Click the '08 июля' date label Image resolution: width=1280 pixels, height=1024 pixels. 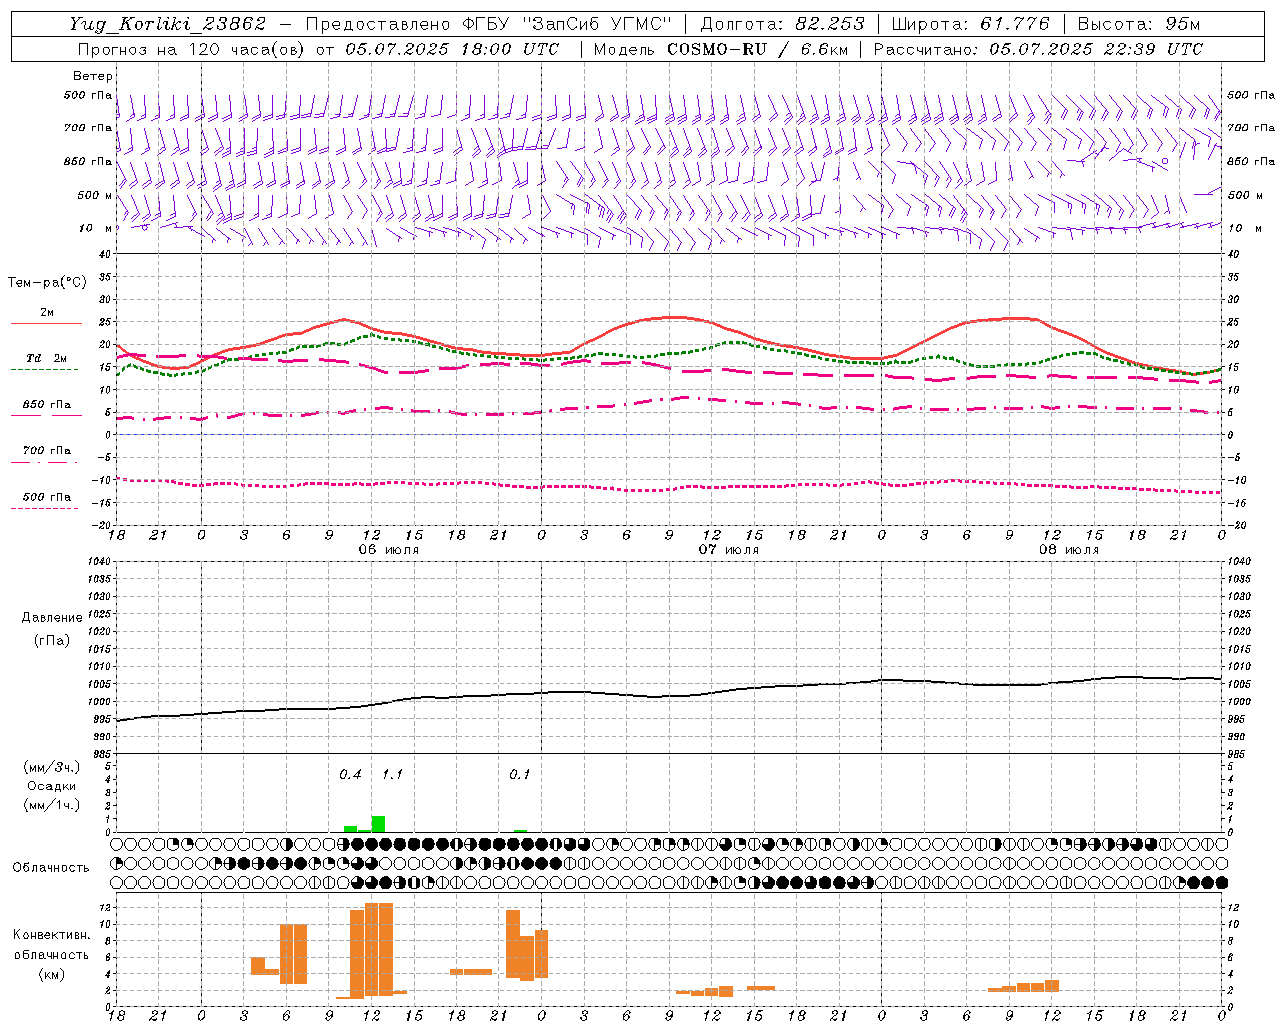point(1069,550)
